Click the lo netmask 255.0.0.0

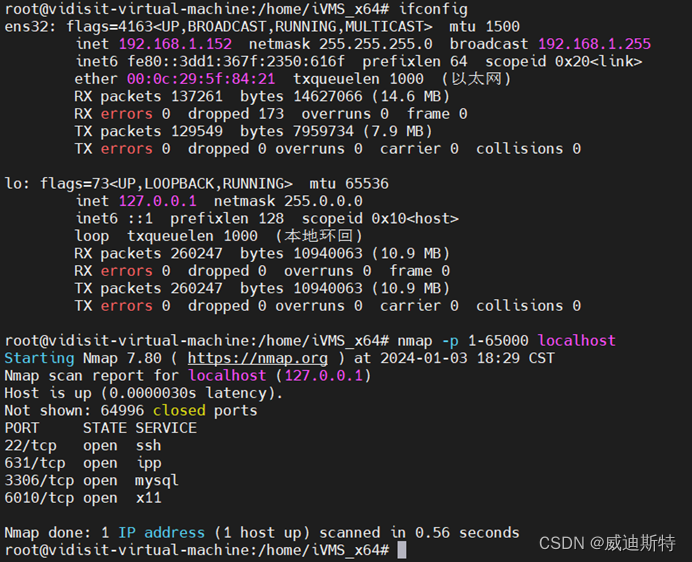click(323, 201)
